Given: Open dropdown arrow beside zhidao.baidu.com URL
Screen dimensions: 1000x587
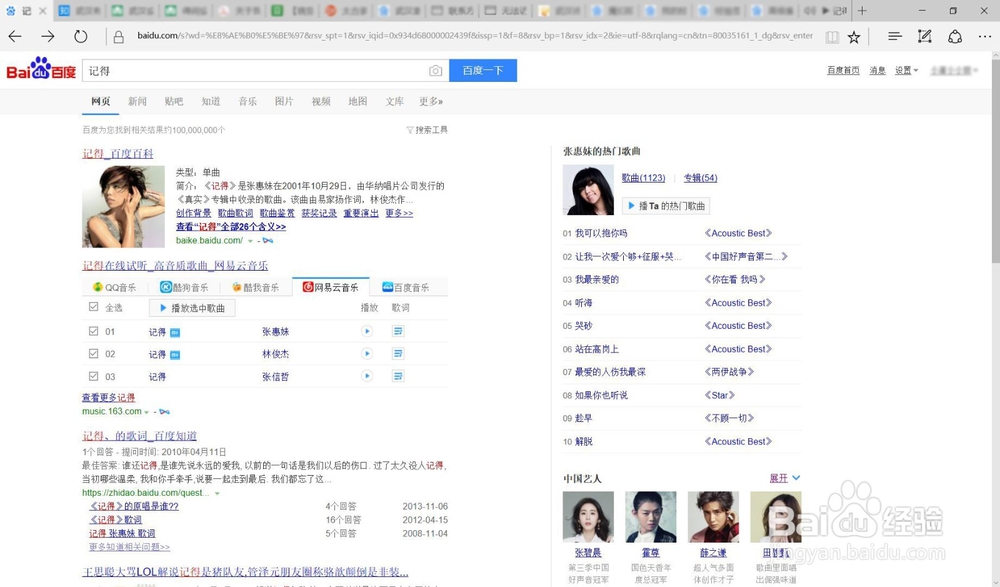Looking at the screenshot, I should tap(217, 493).
